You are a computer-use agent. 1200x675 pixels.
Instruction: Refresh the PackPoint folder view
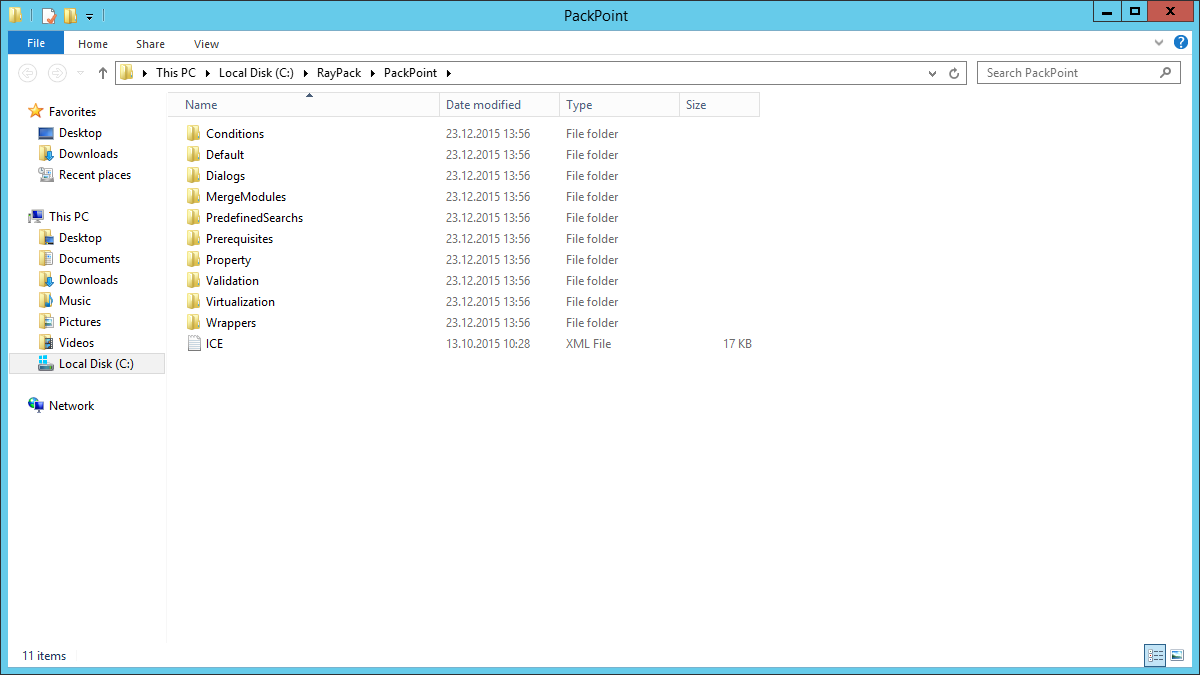pyautogui.click(x=954, y=73)
